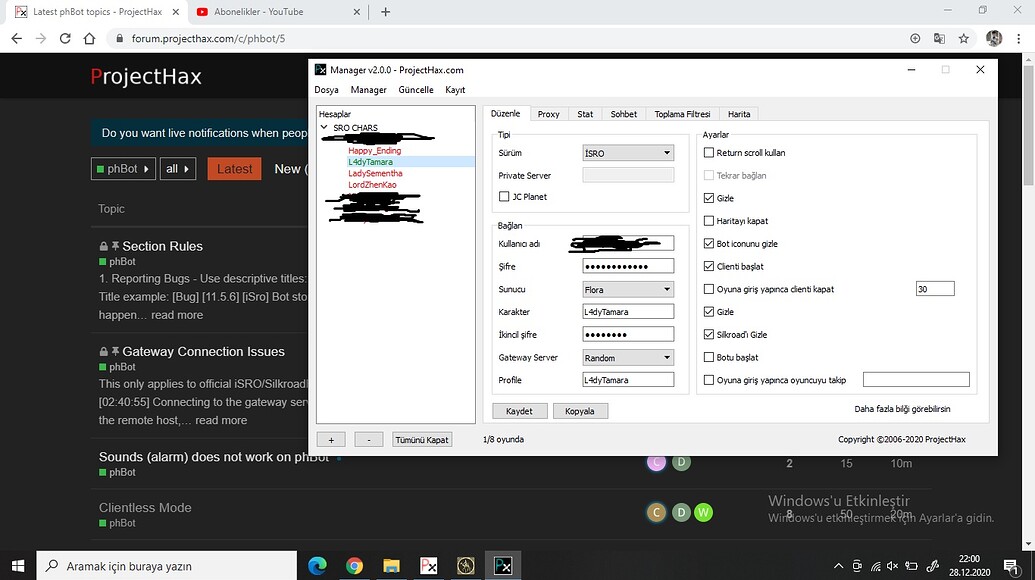Switch to the Proxy tab
This screenshot has height=580, width=1035.
548,113
